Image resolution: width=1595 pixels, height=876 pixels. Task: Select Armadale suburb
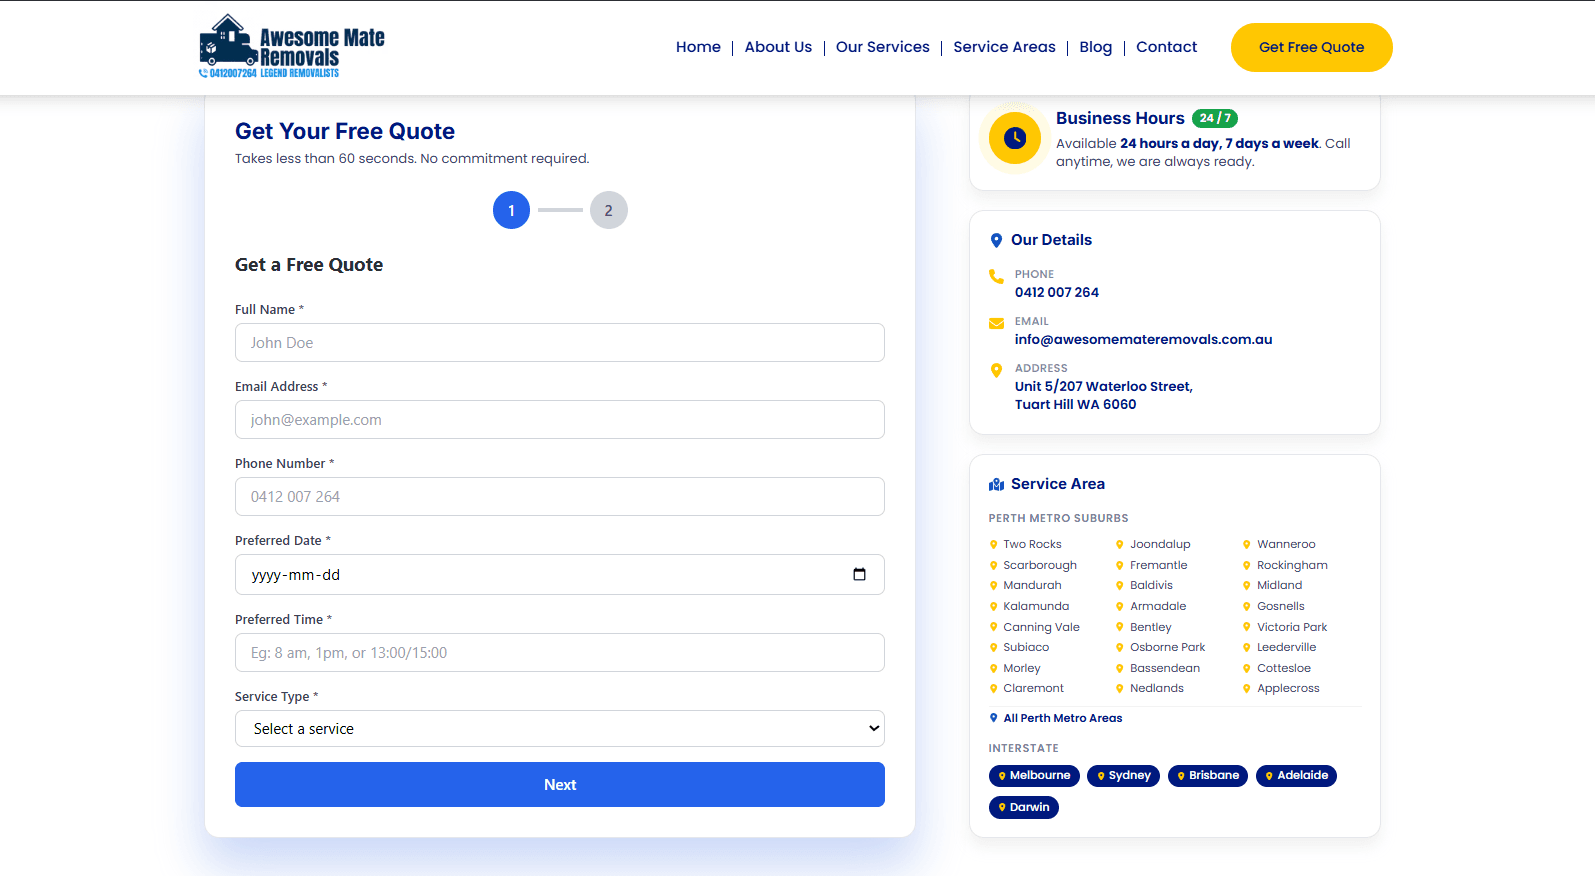tap(1158, 606)
